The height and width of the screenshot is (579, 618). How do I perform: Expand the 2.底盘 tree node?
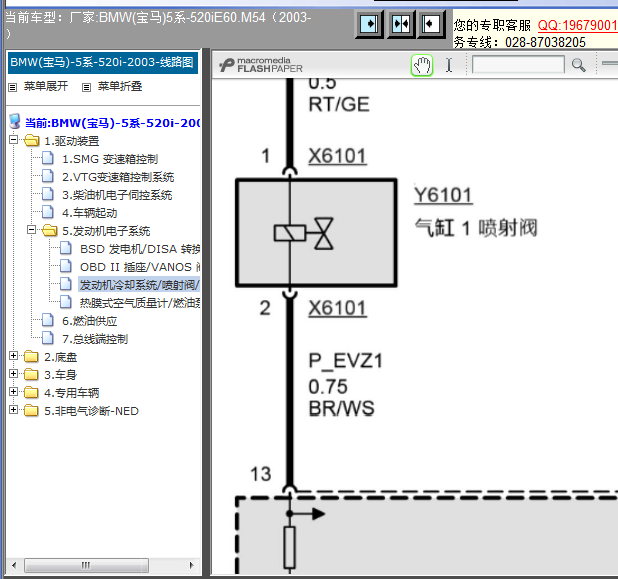coord(13,356)
